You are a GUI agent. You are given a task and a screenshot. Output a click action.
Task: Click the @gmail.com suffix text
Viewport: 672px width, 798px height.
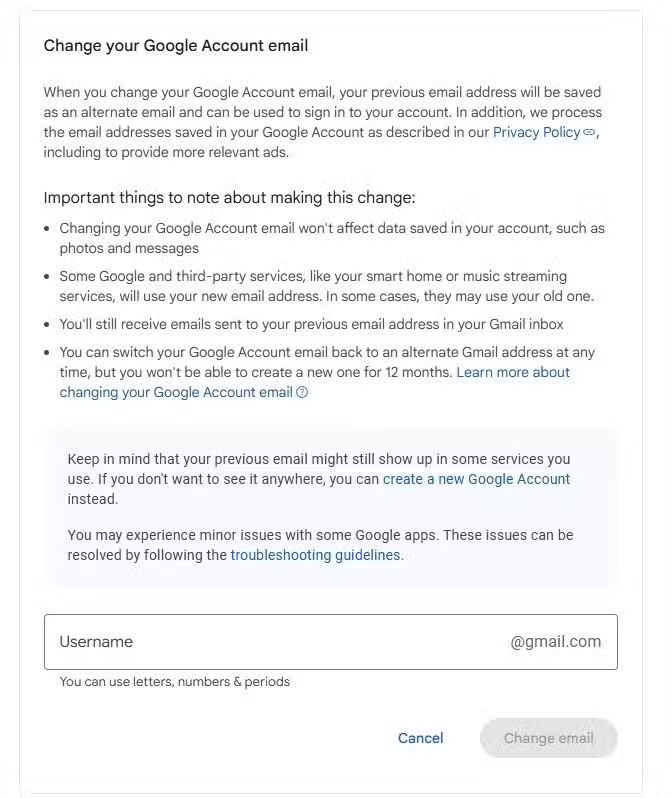pyautogui.click(x=555, y=642)
